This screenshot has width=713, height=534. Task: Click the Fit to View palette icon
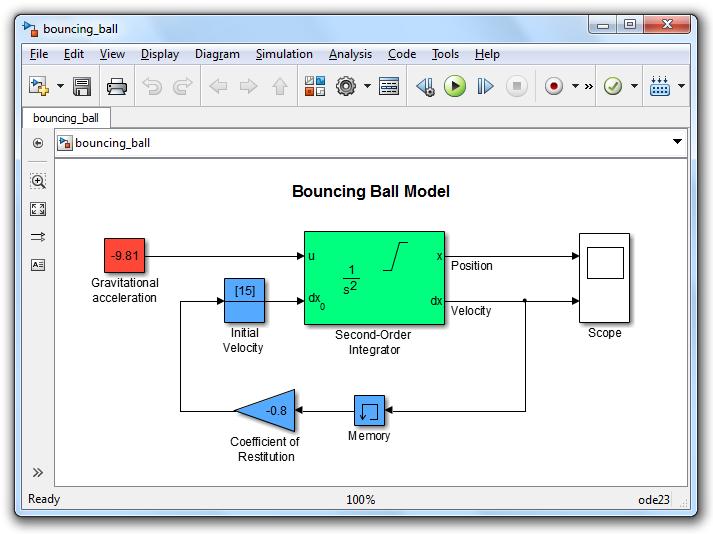38,209
